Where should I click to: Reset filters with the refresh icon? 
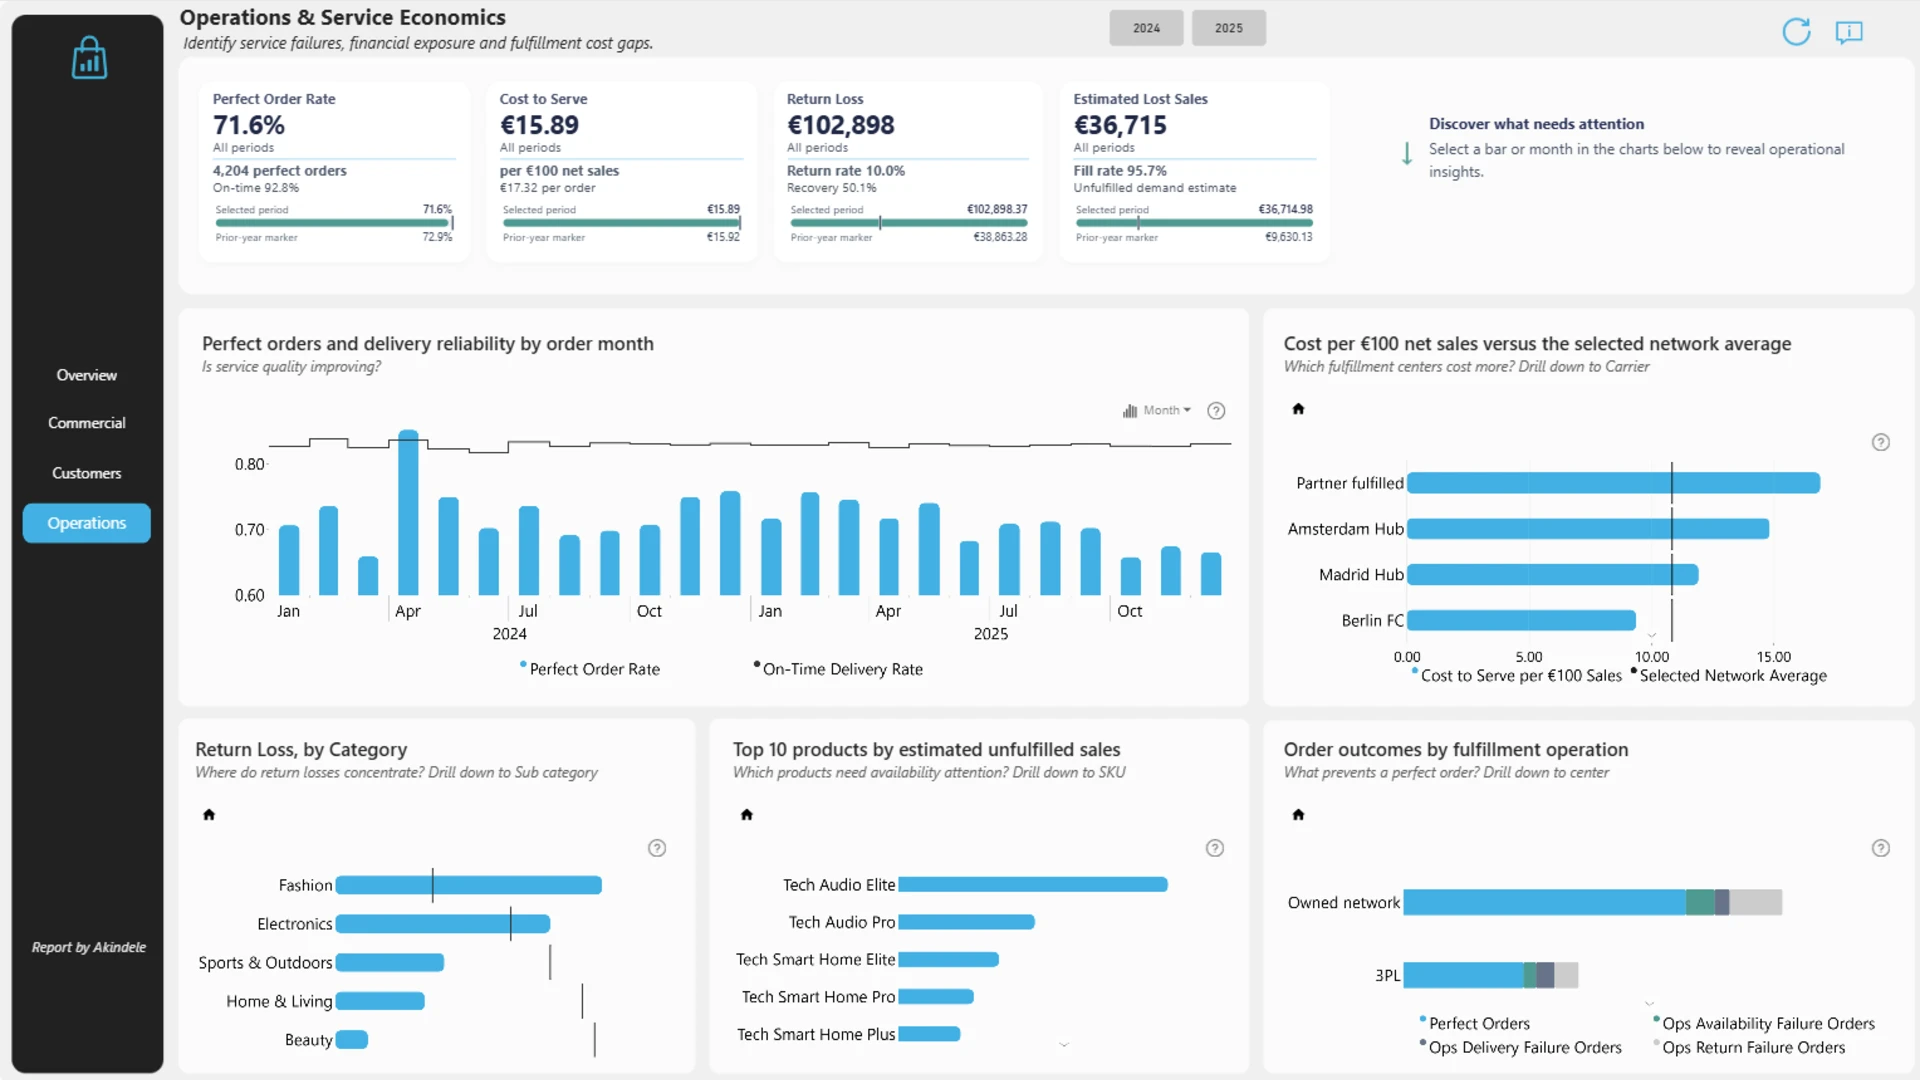pos(1796,32)
